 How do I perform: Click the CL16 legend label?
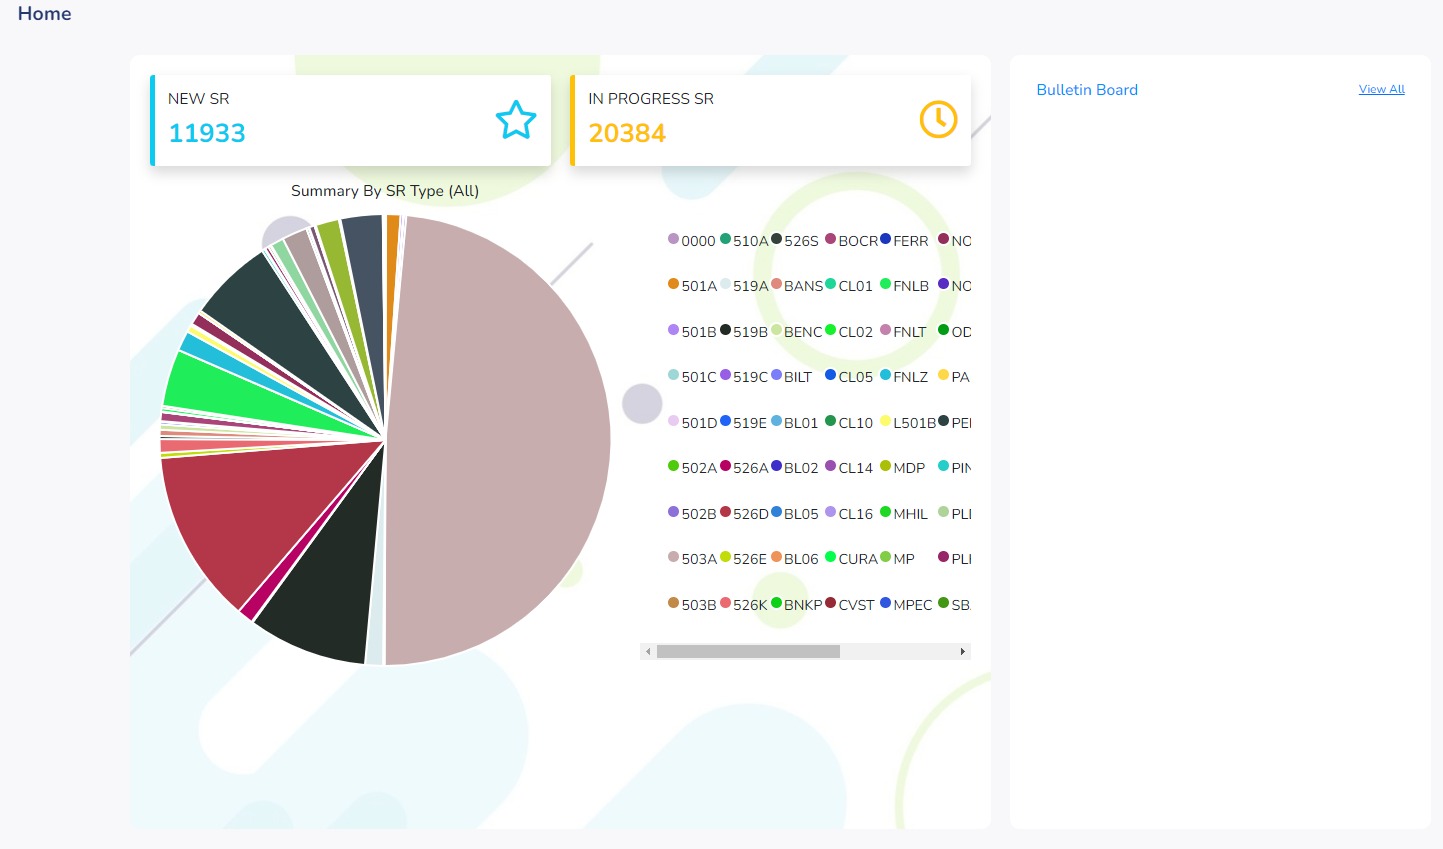[x=856, y=514]
